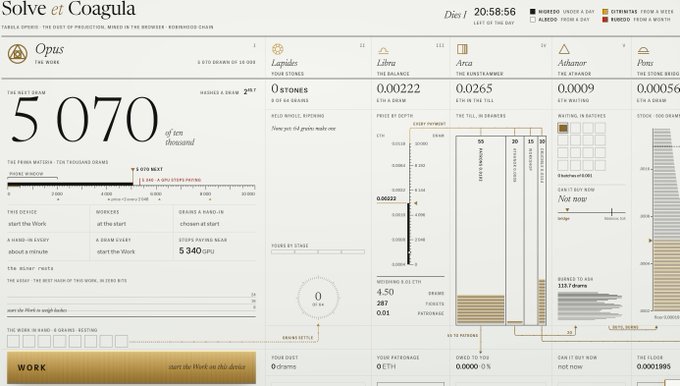Open the Lapides panel heading
The width and height of the screenshot is (680, 386).
(x=284, y=63)
